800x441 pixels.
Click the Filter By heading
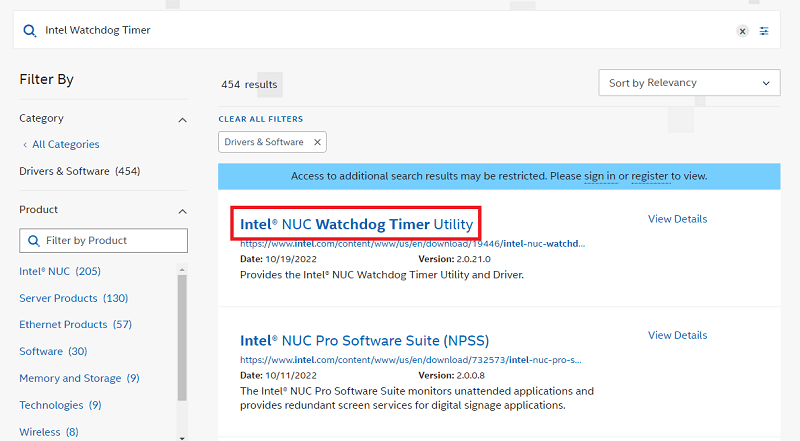(46, 80)
